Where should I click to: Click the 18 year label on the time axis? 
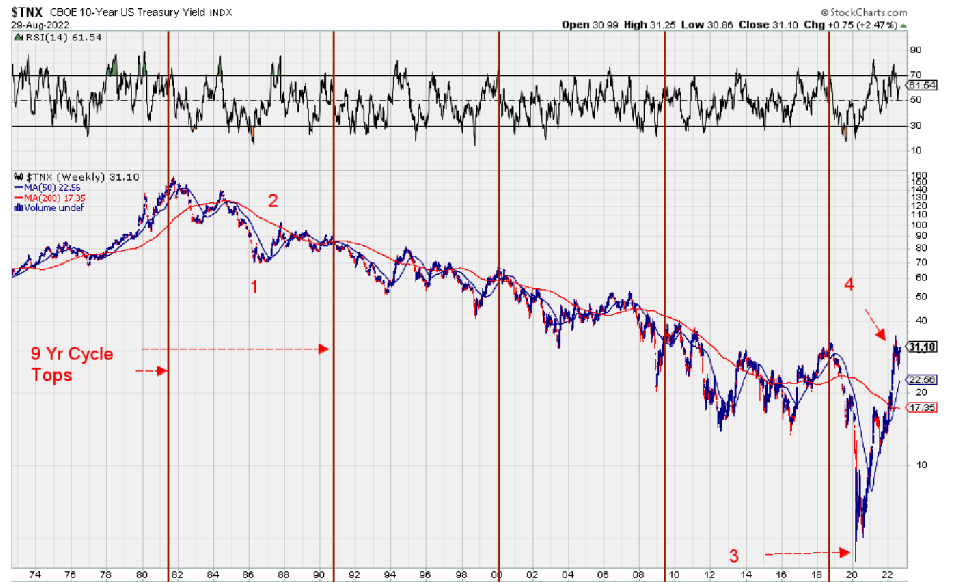816,575
